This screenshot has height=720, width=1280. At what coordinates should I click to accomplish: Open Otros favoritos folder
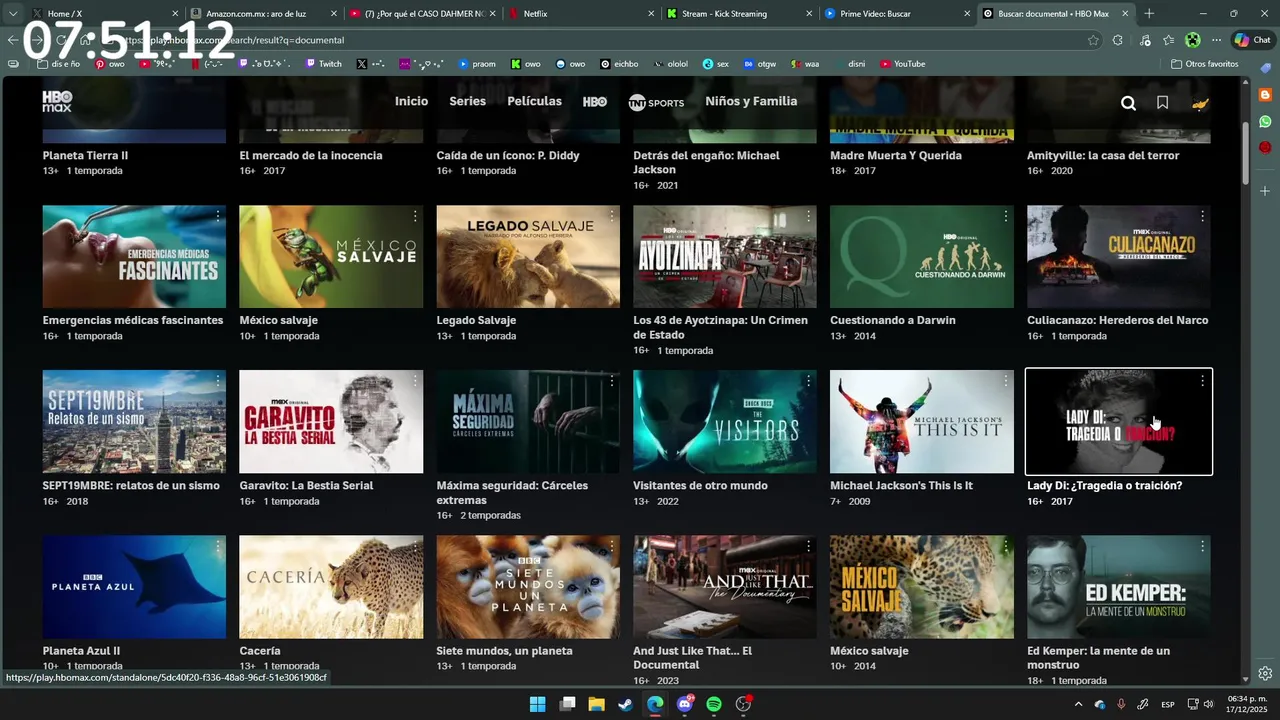1204,64
